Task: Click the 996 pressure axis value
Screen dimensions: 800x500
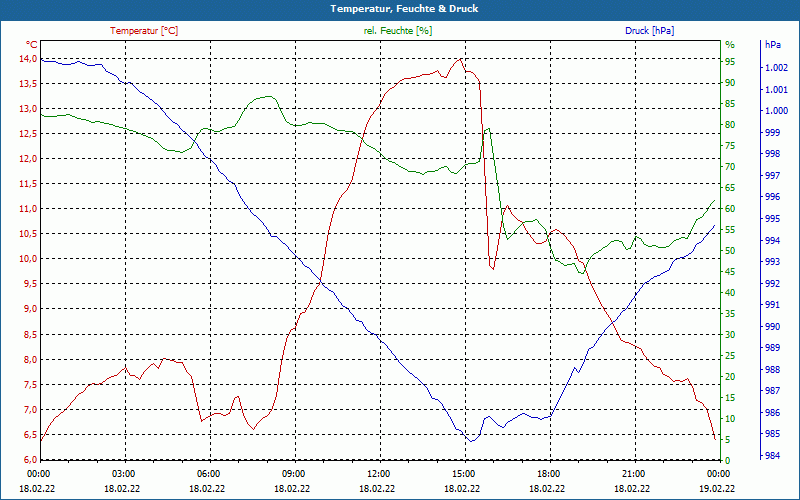Action: tap(772, 197)
